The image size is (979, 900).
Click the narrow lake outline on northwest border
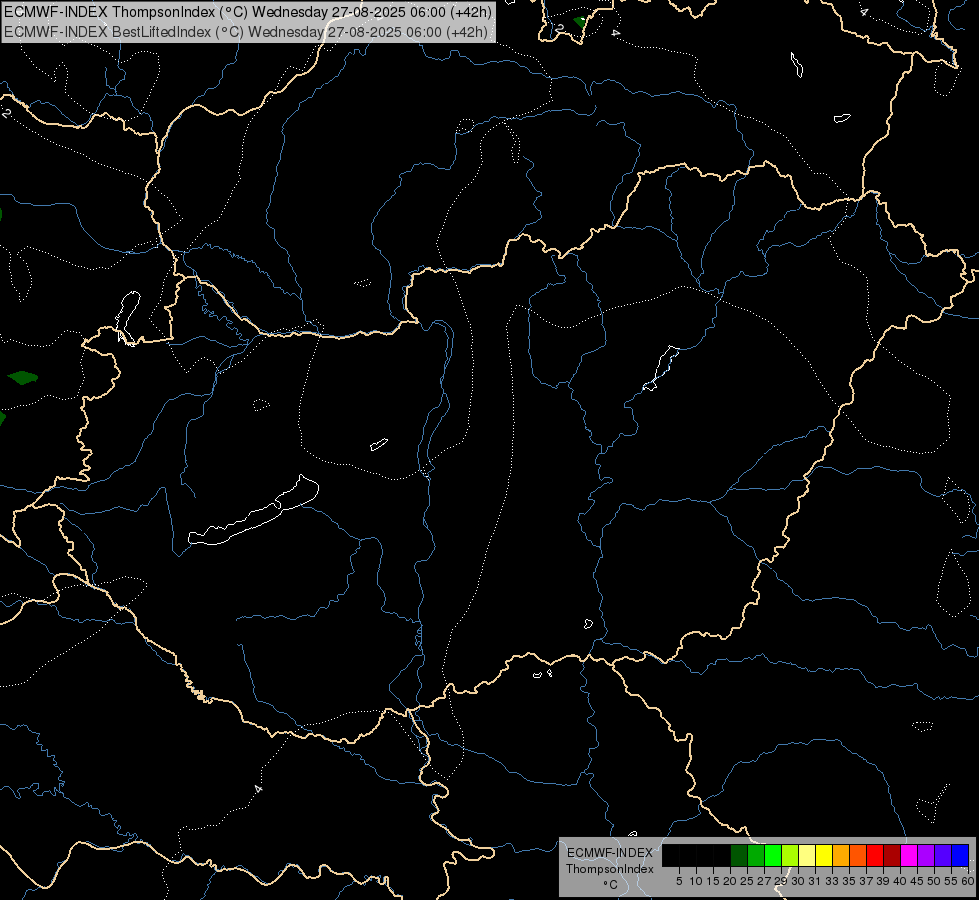tap(128, 317)
